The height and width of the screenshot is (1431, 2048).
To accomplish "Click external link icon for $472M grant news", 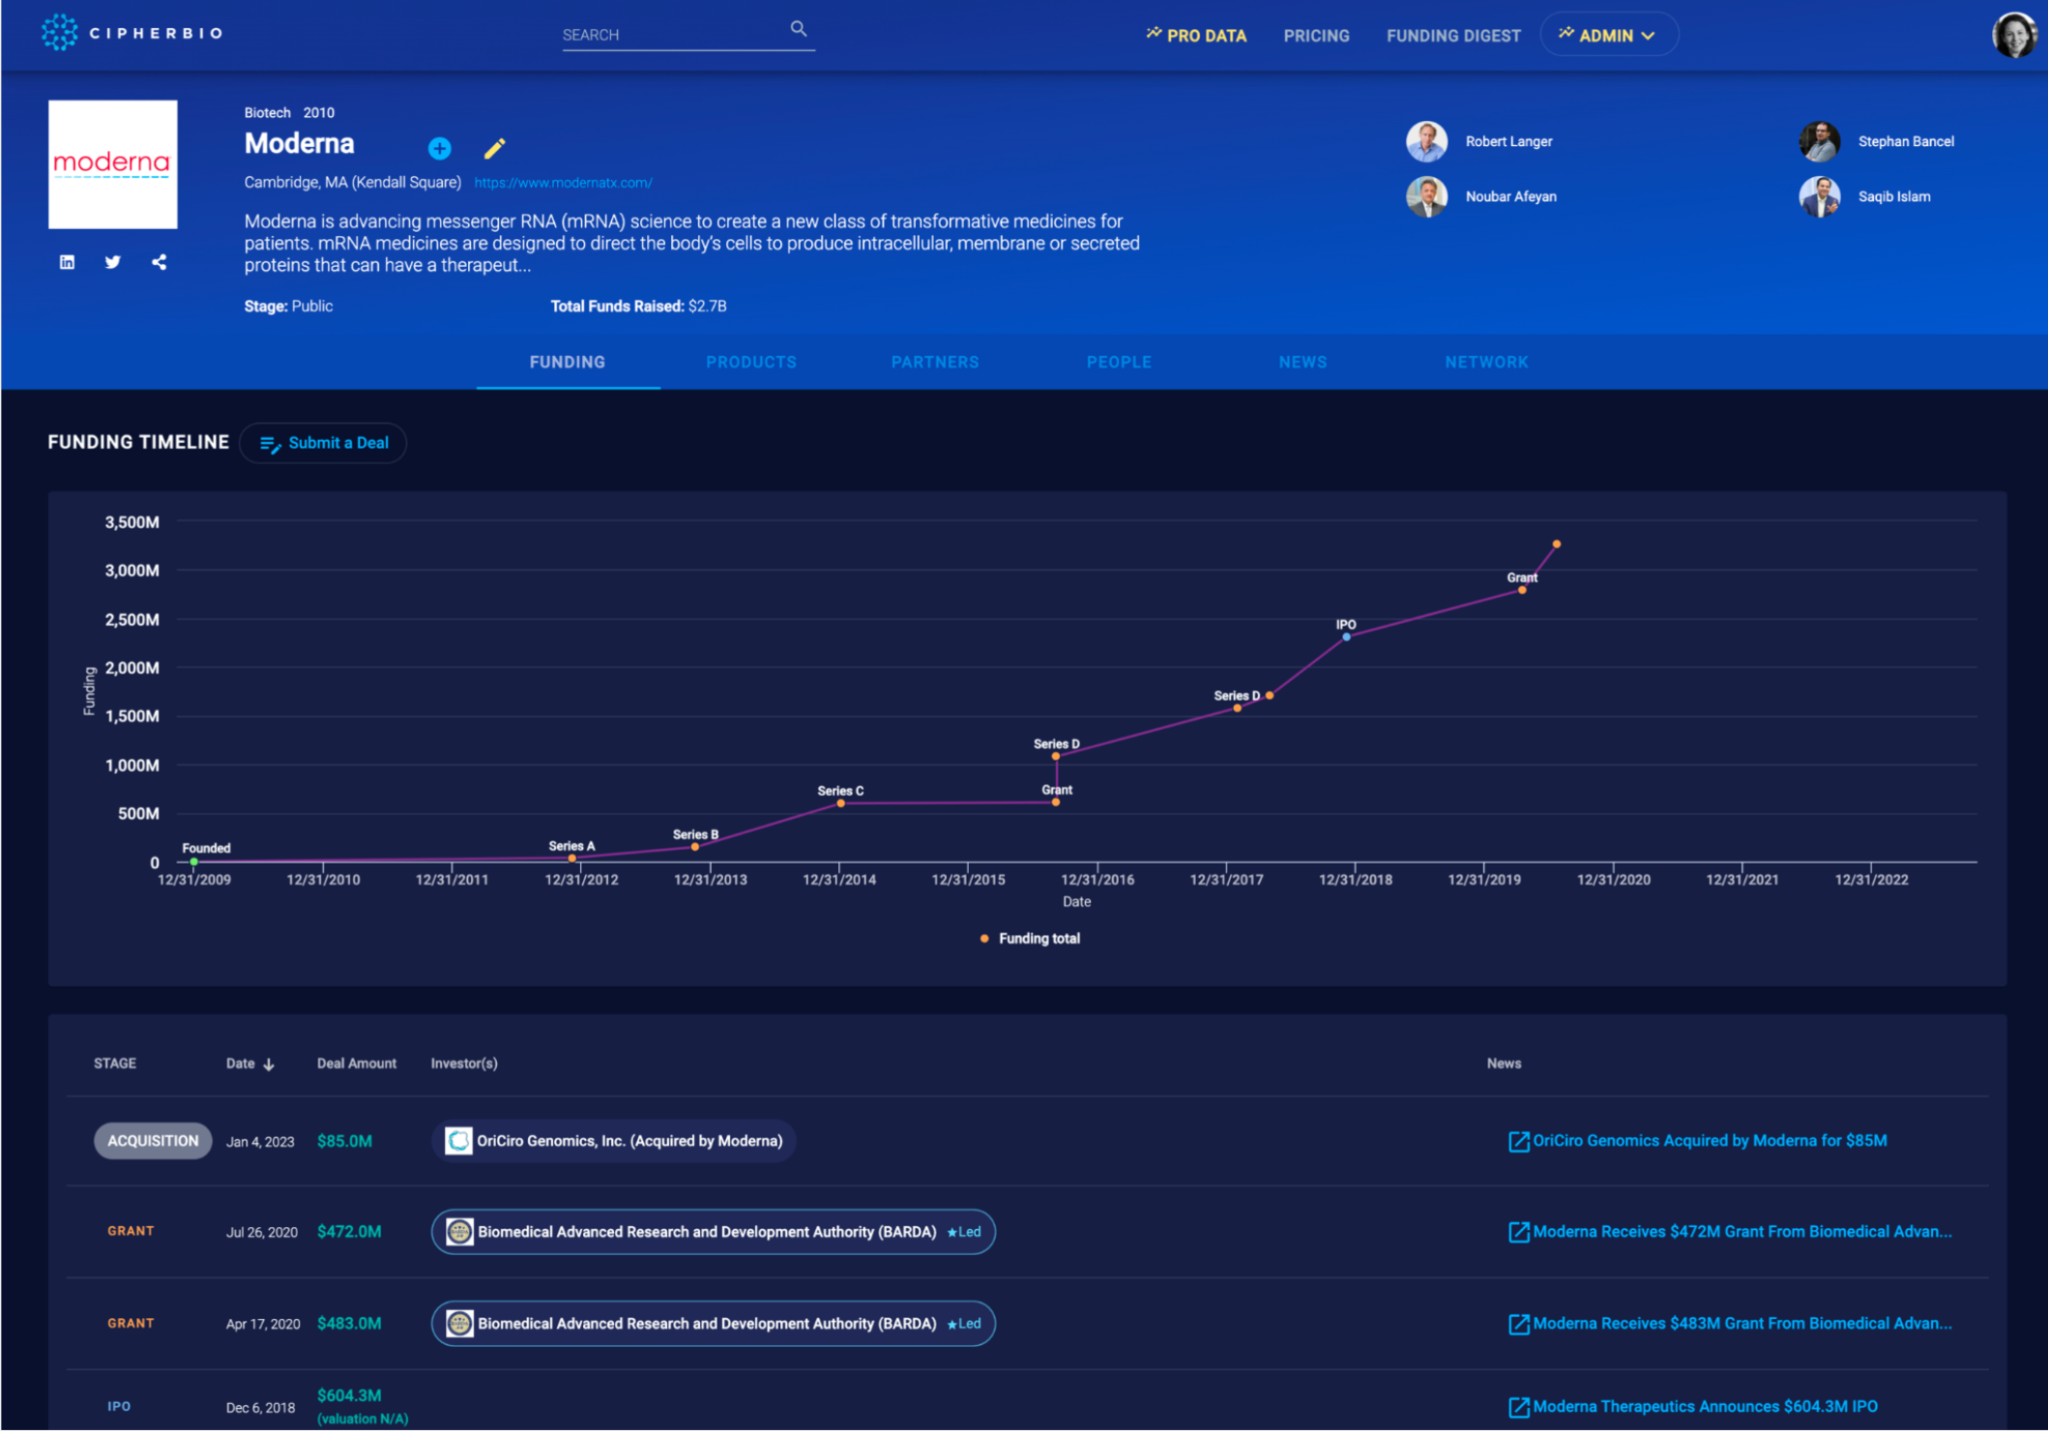I will click(x=1518, y=1233).
